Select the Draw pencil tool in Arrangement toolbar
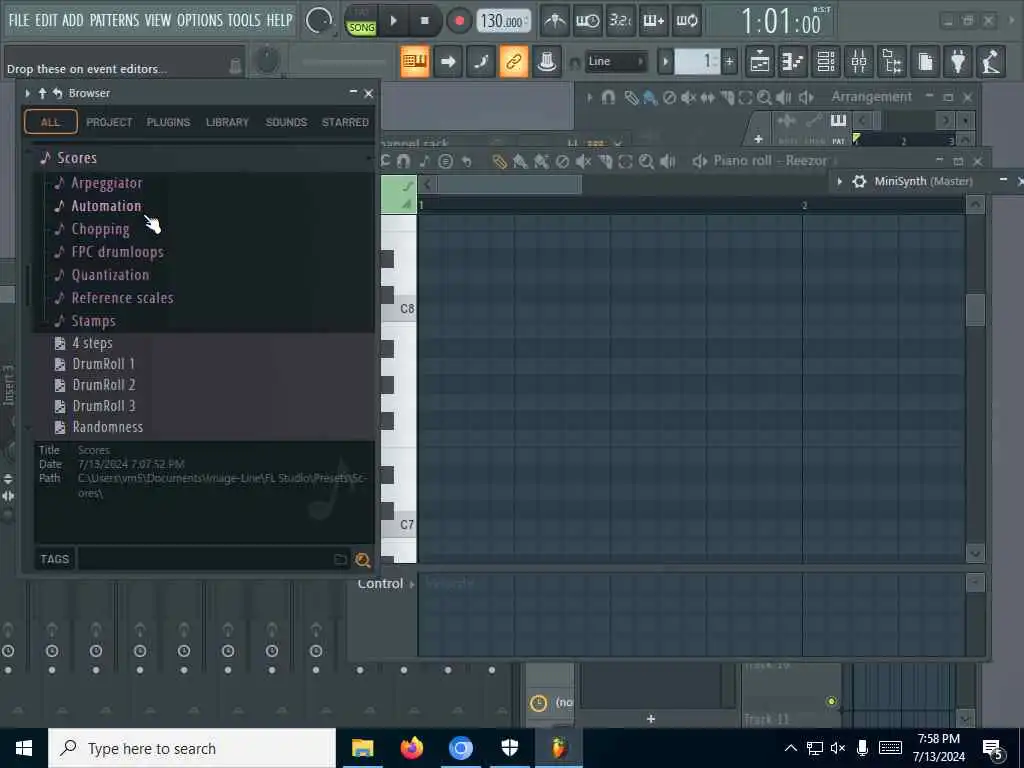The height and width of the screenshot is (768, 1024). 631,98
